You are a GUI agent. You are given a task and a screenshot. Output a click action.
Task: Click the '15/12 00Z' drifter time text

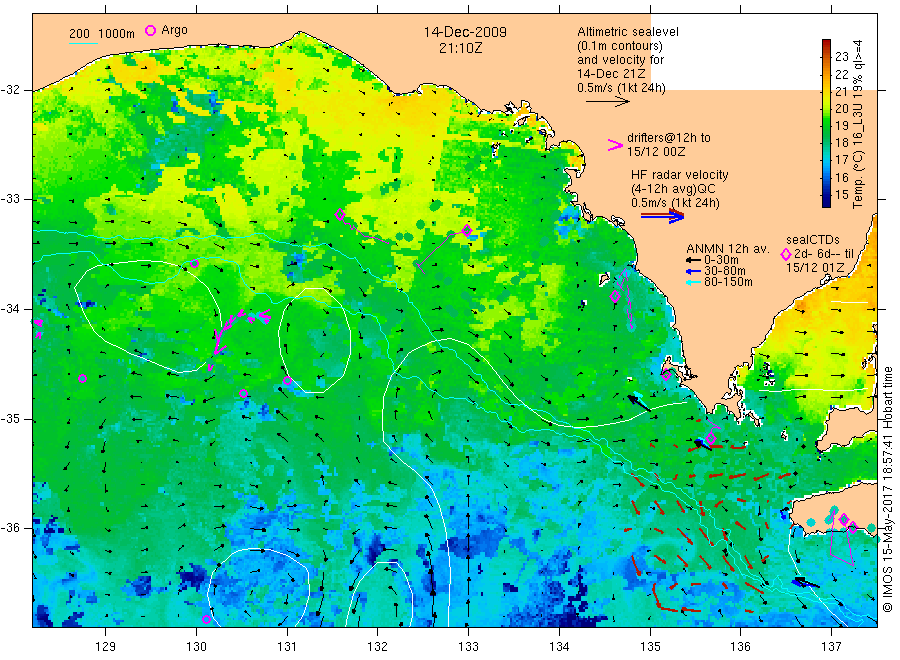(x=656, y=152)
